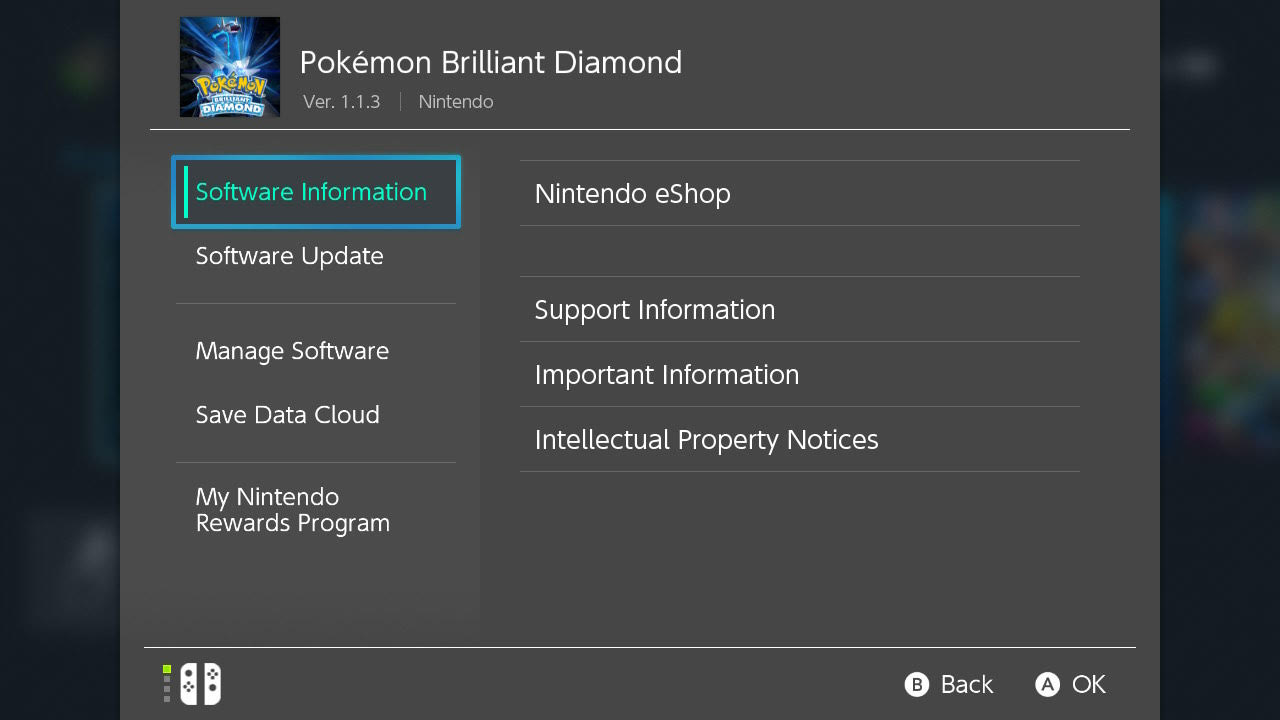Open the Nintendo eShop entry

pyautogui.click(x=800, y=193)
